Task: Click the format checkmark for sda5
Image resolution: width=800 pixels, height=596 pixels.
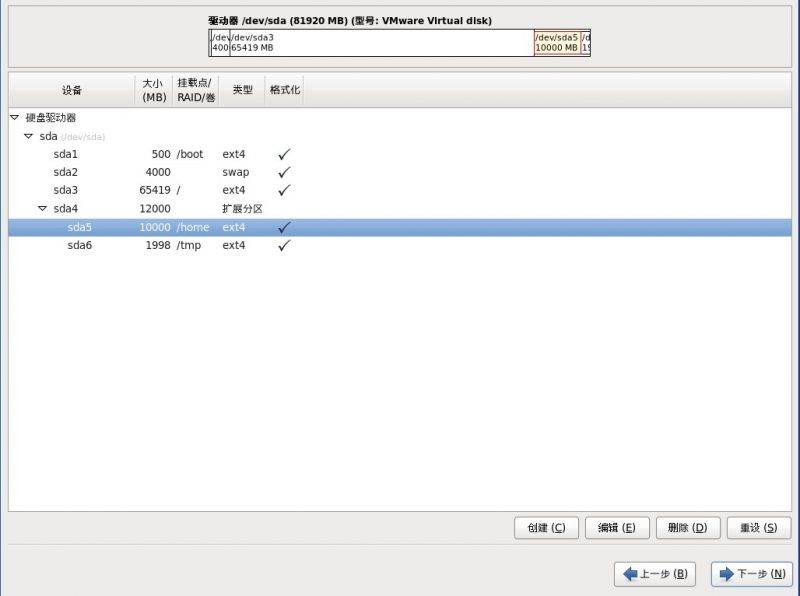Action: pos(284,228)
